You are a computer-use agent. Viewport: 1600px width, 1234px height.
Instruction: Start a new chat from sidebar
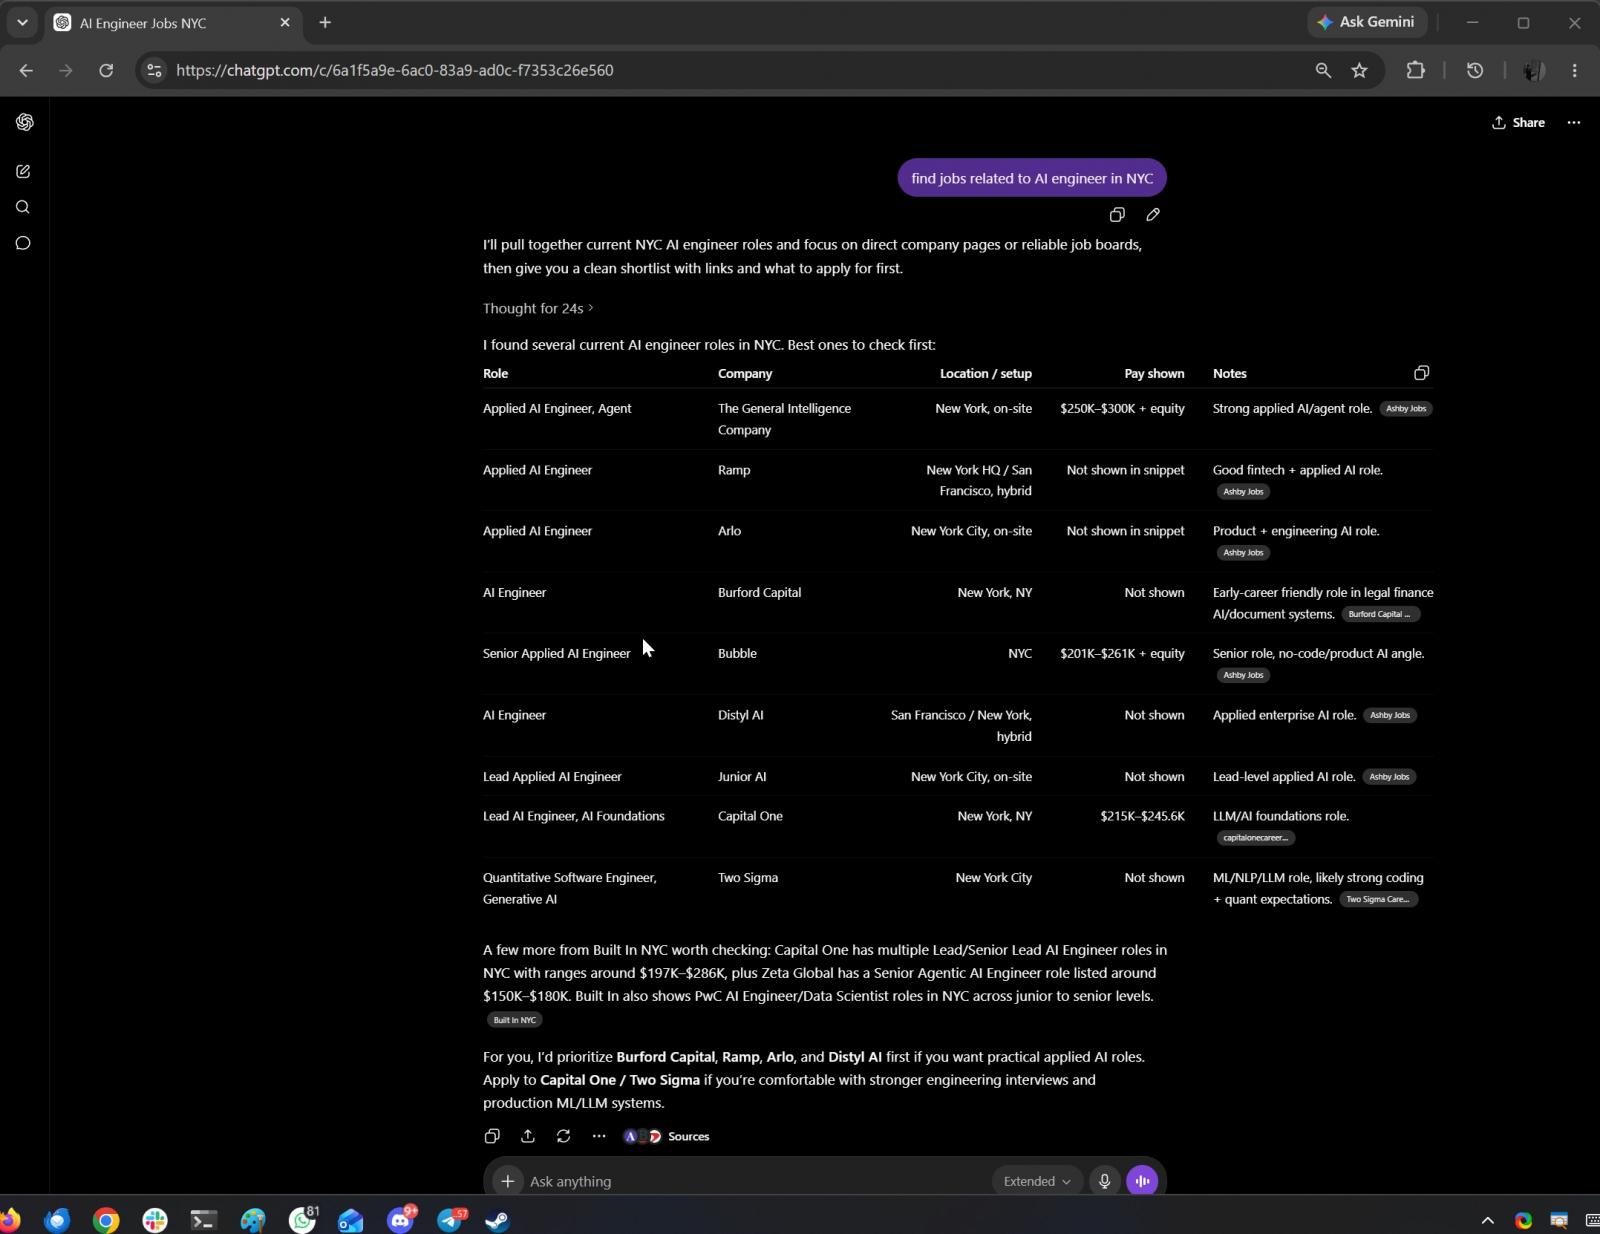23,172
